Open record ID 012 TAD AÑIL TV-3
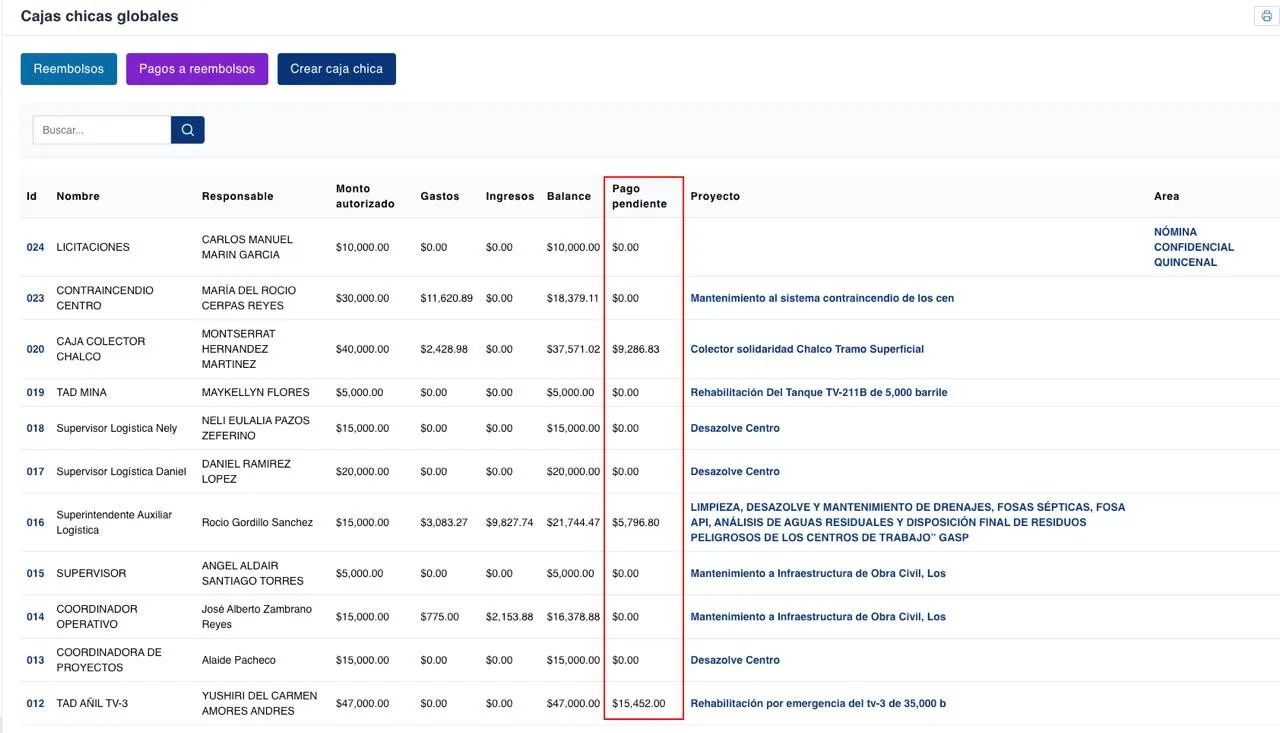Screen dimensions: 1280x733 pos(35,703)
